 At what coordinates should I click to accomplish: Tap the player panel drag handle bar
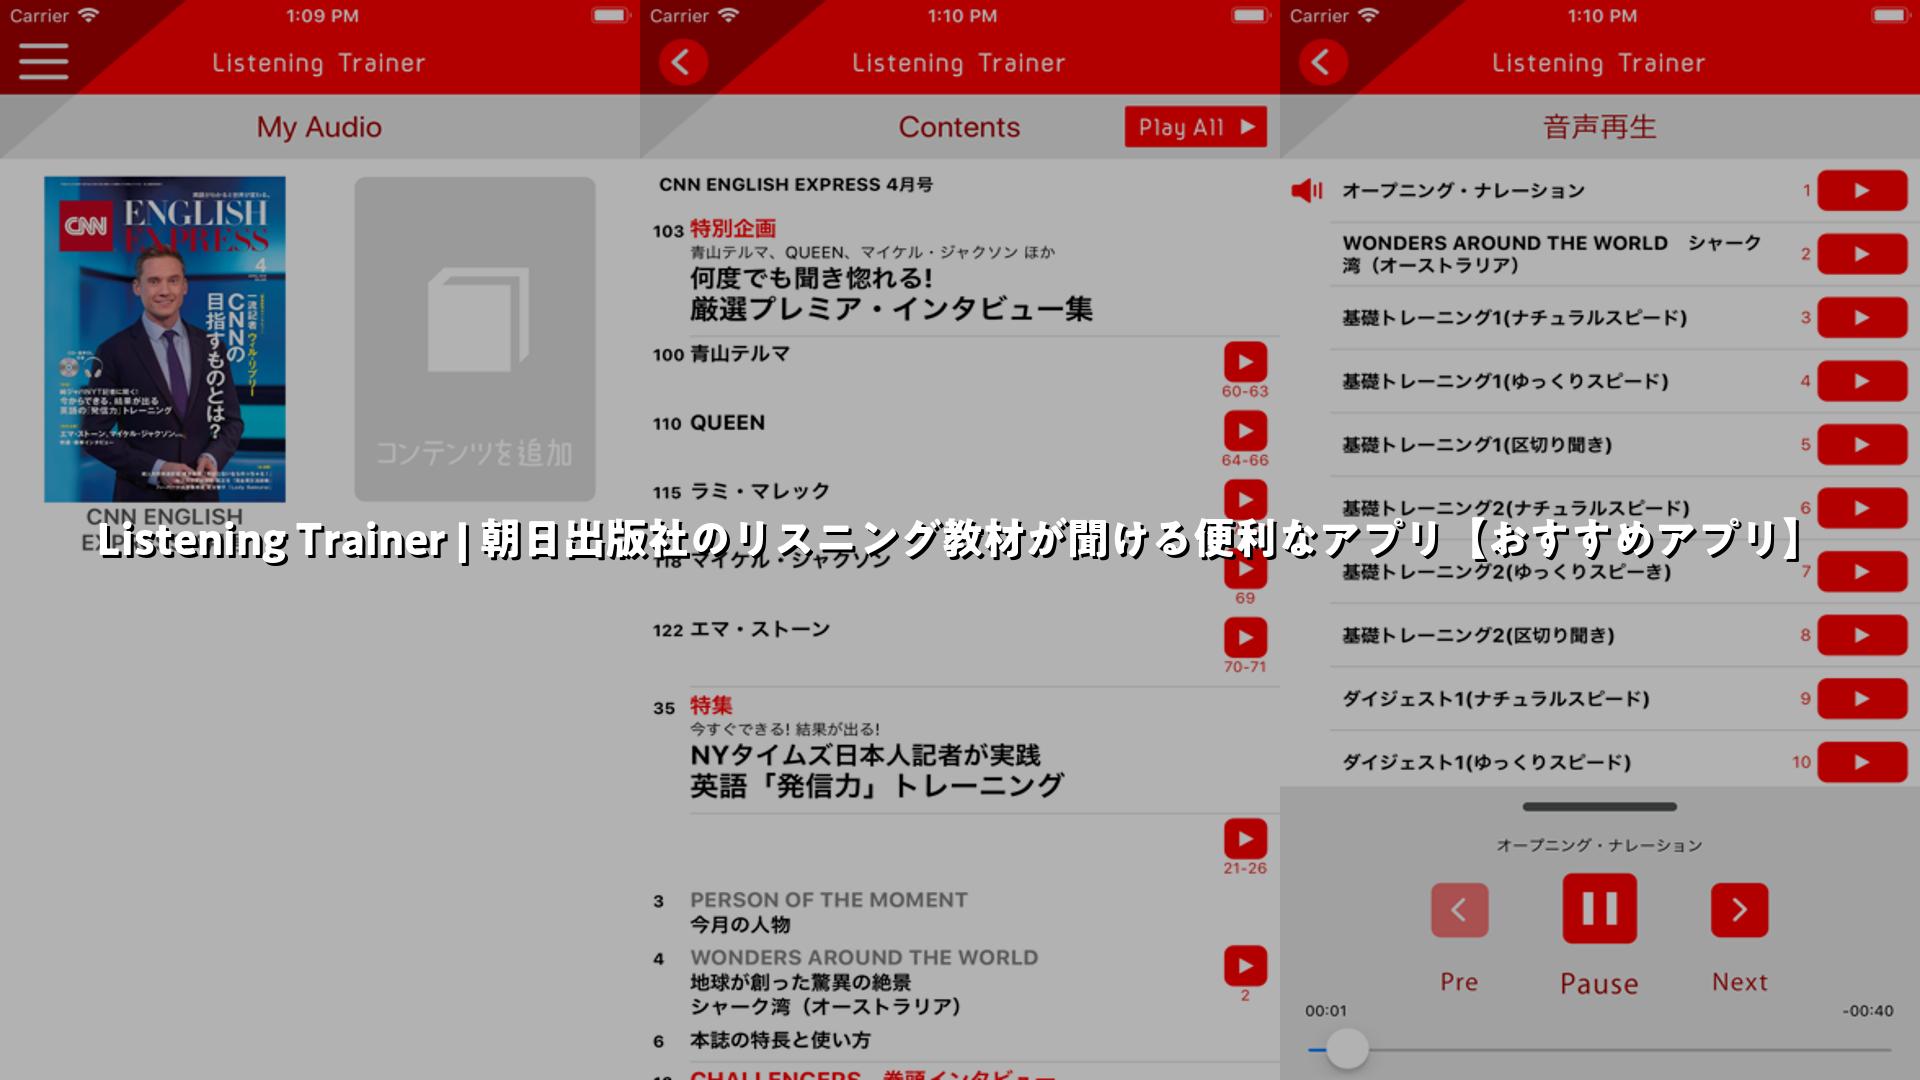[1599, 806]
